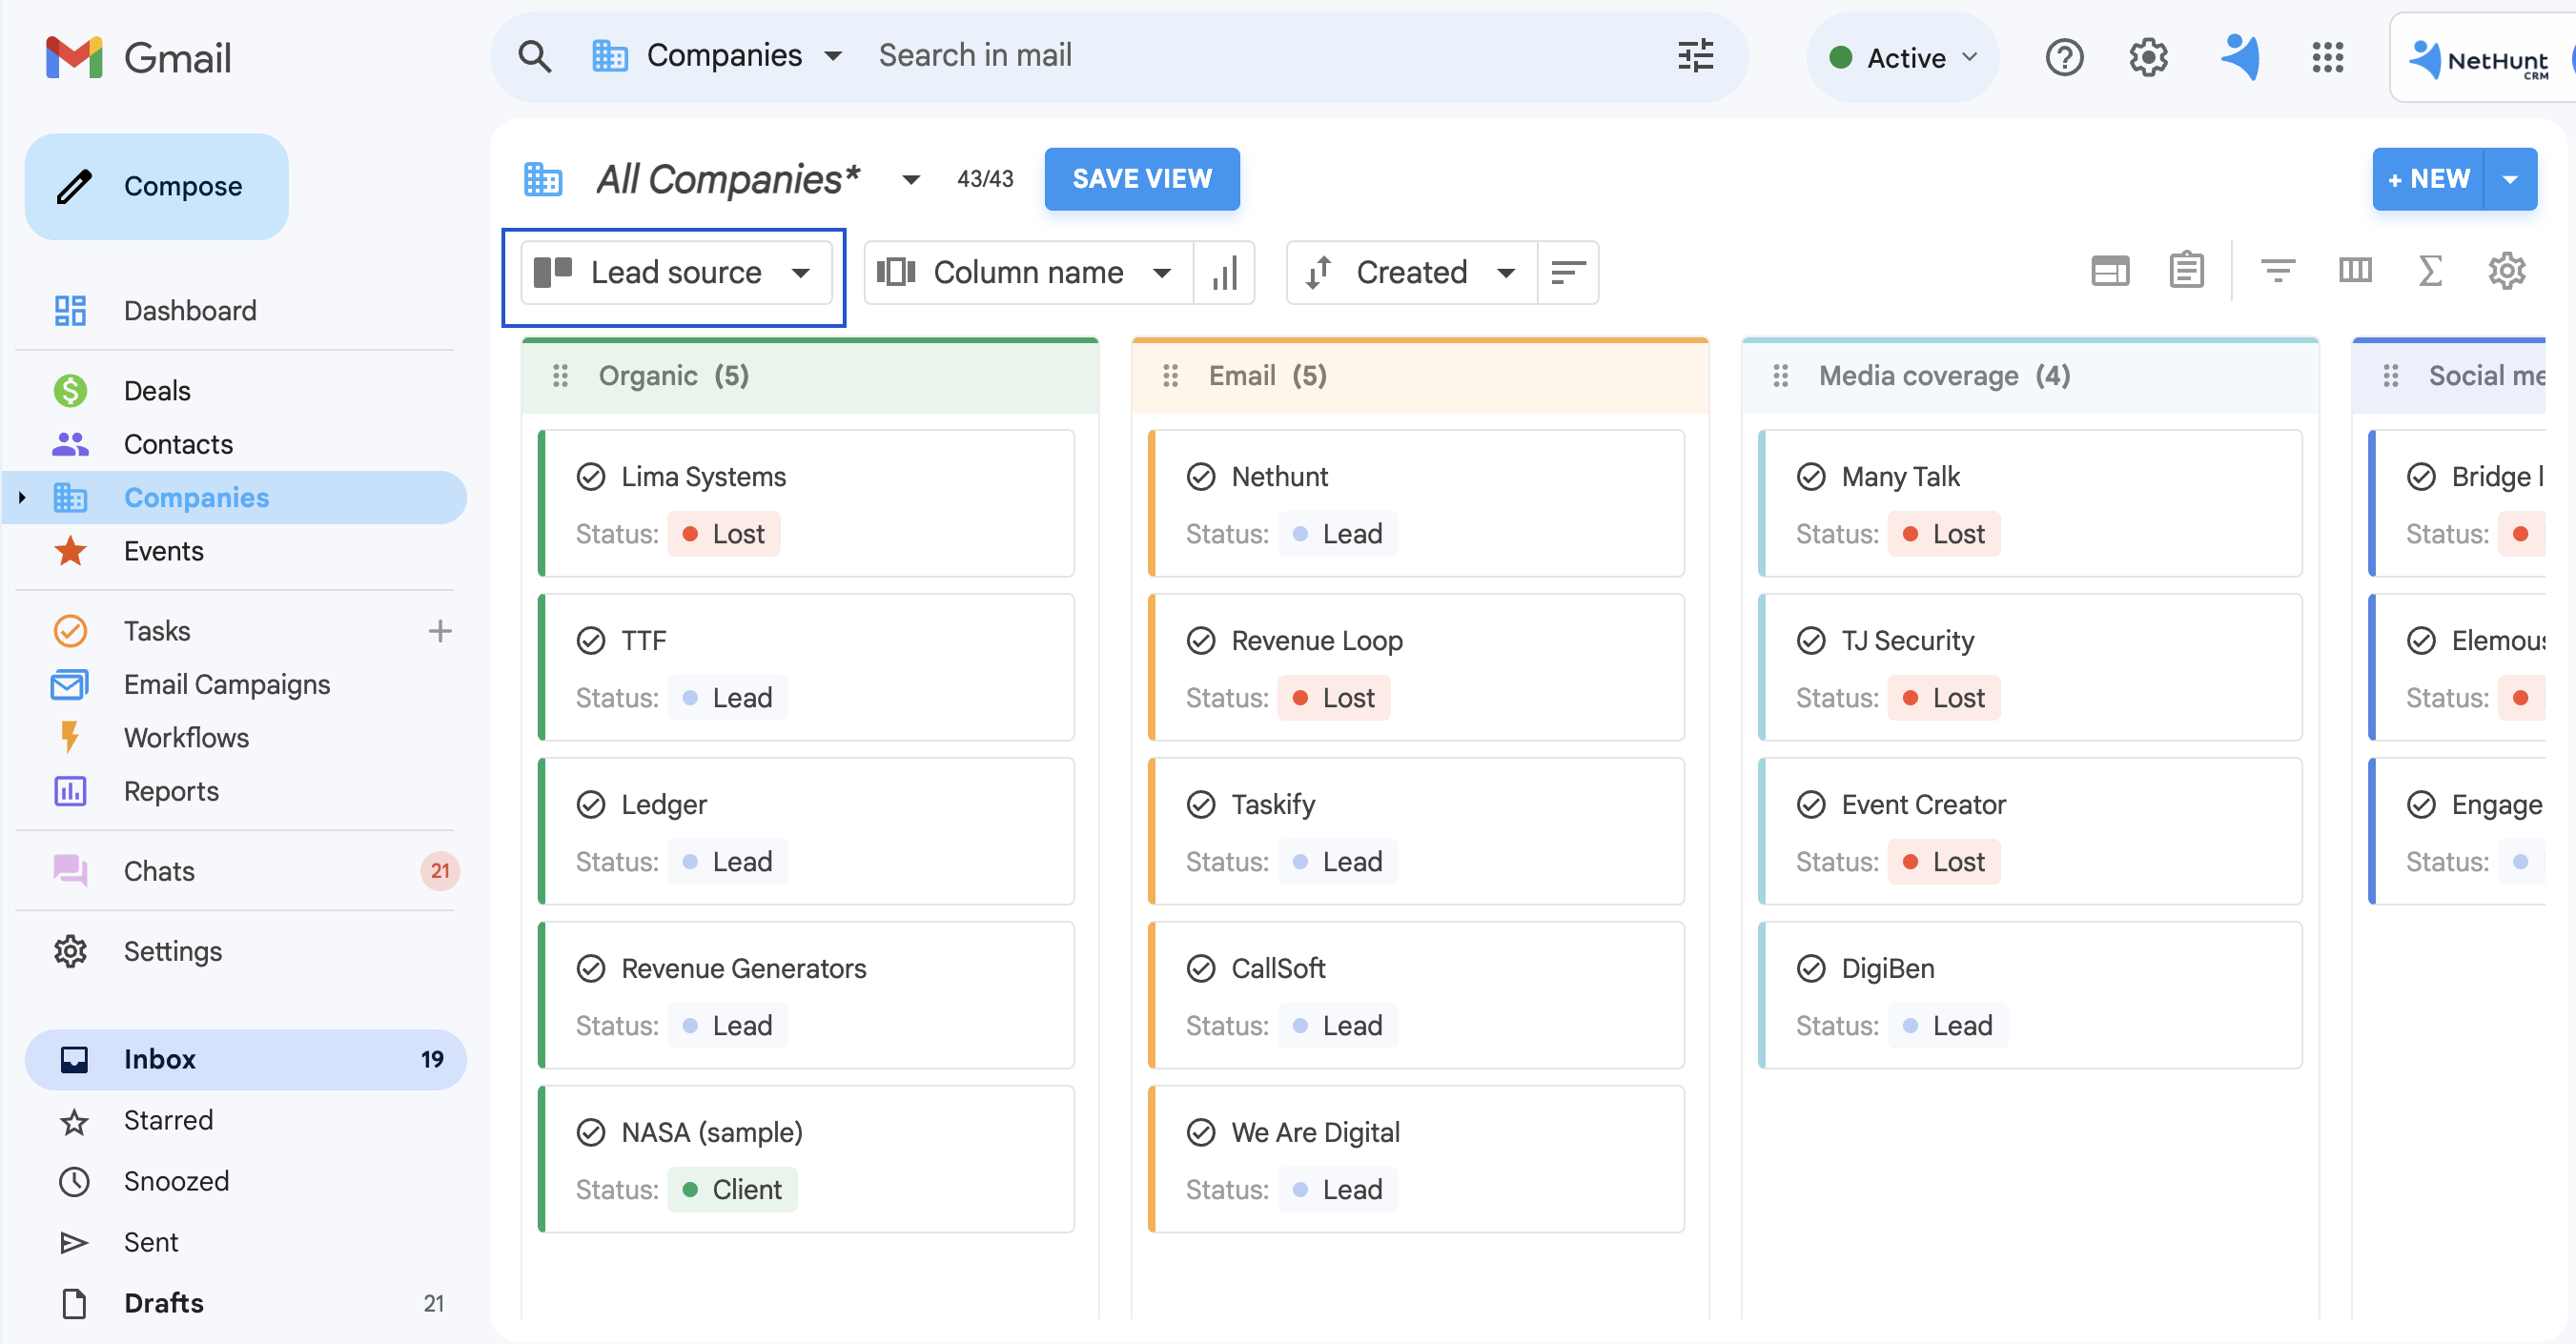
Task: Open Dashboard in the sidebar
Action: 190,311
